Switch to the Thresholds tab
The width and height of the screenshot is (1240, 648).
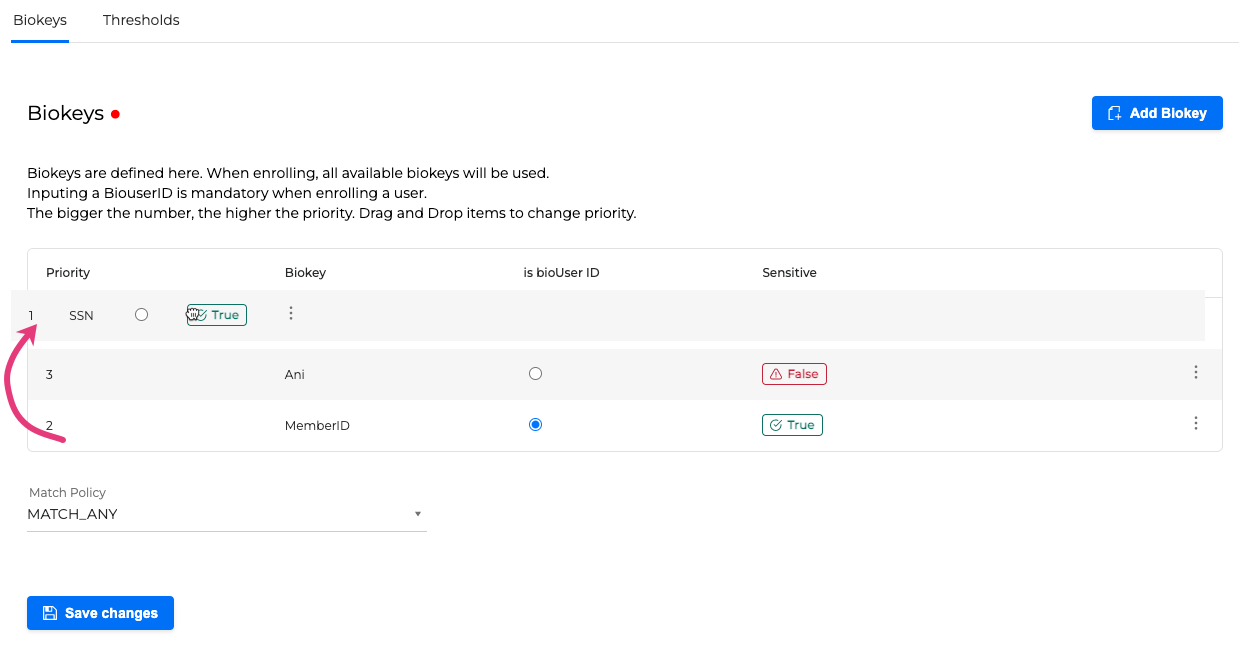[141, 20]
